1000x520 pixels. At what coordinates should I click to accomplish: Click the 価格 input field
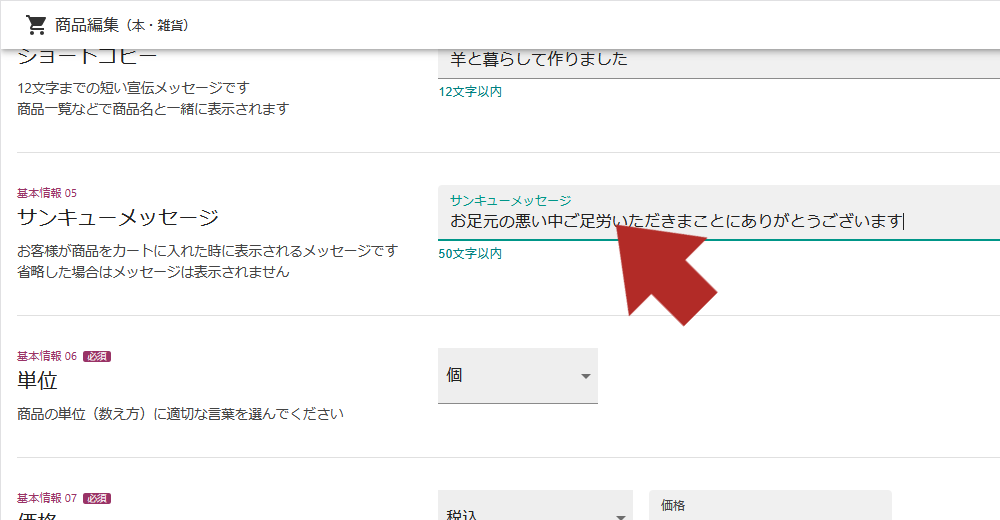tap(770, 505)
